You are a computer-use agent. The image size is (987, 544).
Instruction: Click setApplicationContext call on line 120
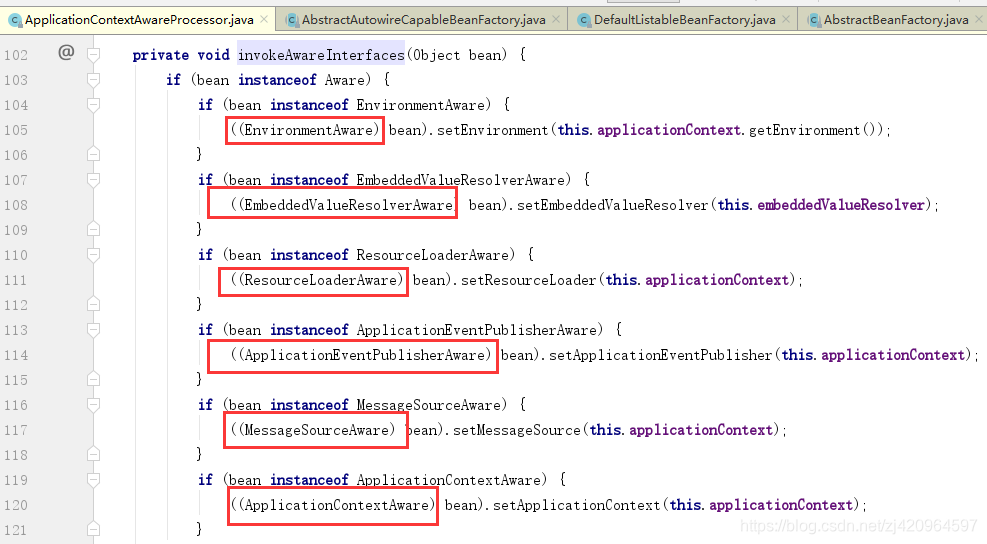tap(576, 505)
